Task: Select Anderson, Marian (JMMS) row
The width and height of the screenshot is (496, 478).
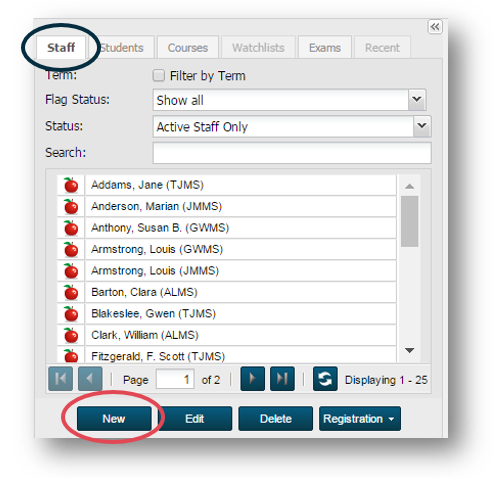Action: pyautogui.click(x=227, y=206)
